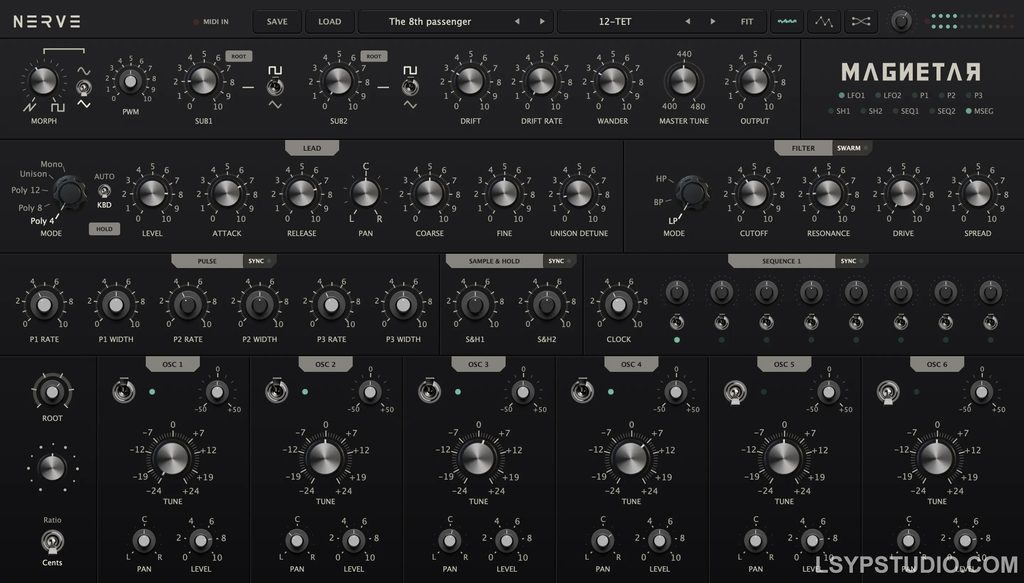Click the SAVE button

(277, 22)
